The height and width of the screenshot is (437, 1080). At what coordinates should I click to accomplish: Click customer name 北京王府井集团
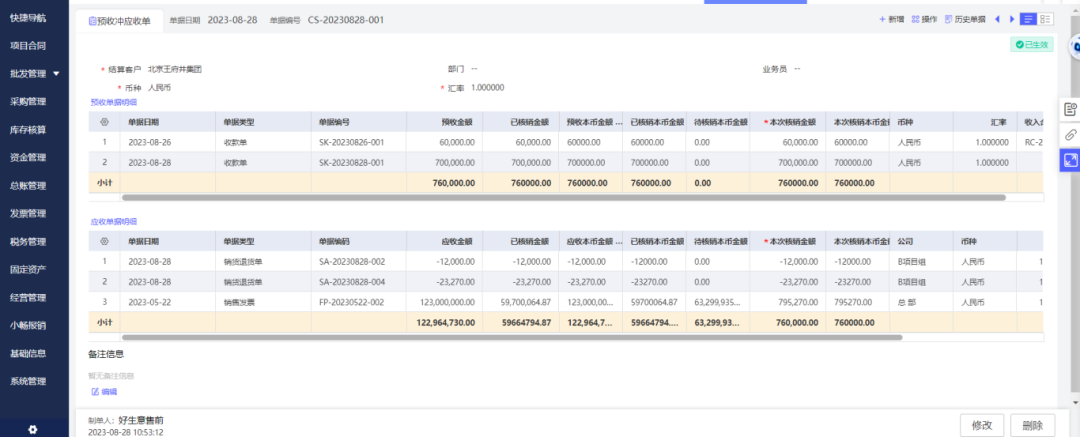175,69
